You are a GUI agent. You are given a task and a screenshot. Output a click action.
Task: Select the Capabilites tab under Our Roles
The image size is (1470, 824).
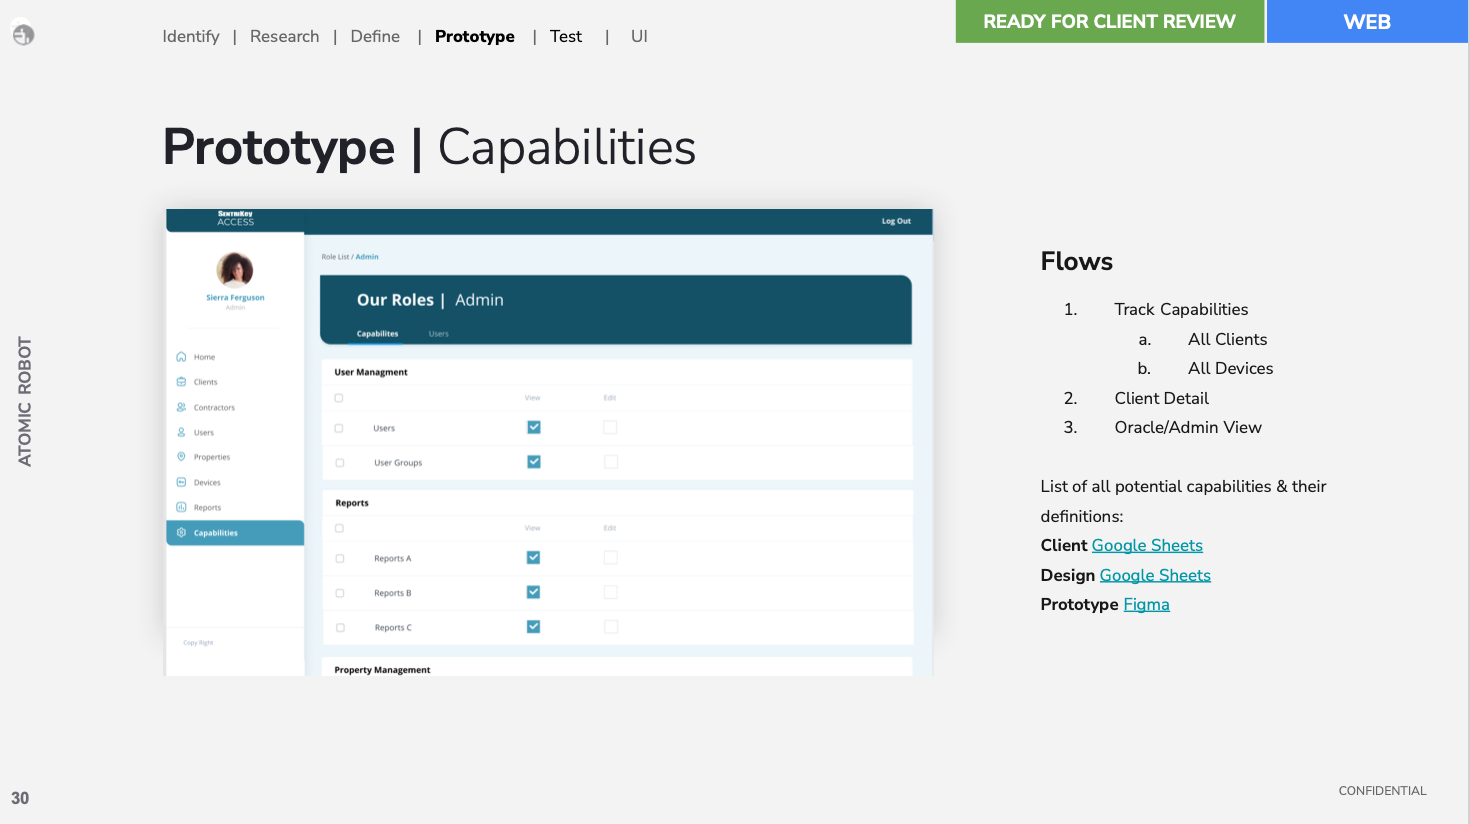tap(377, 334)
